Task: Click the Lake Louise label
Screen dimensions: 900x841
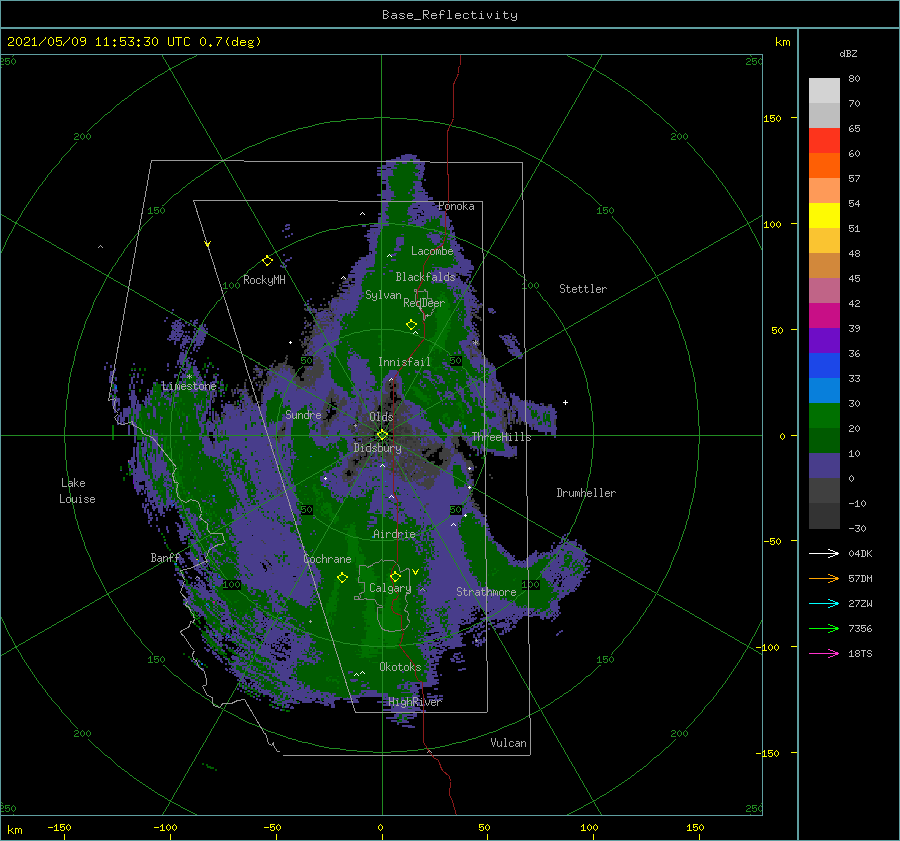Action: pos(77,491)
